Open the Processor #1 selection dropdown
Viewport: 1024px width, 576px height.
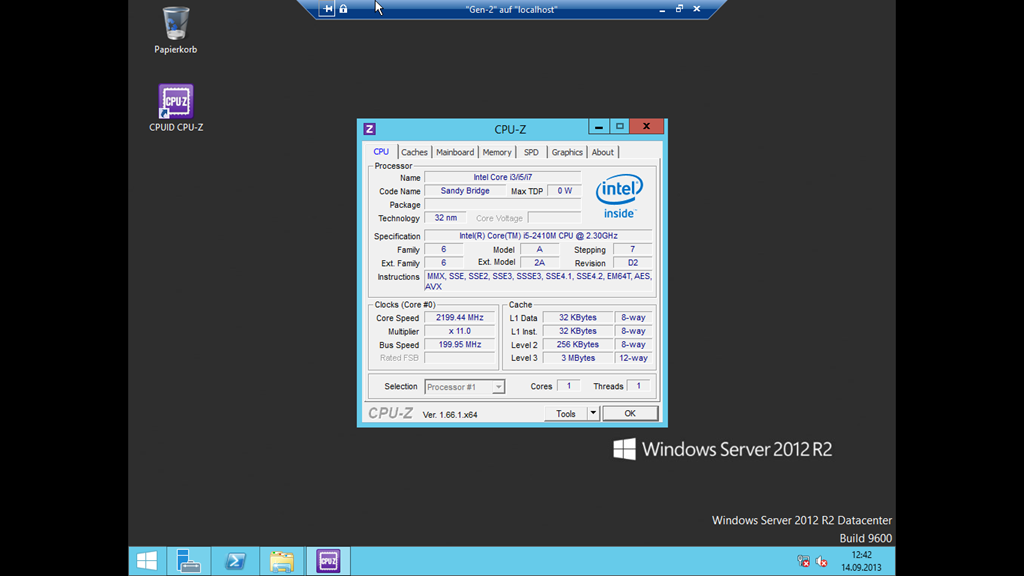(464, 387)
